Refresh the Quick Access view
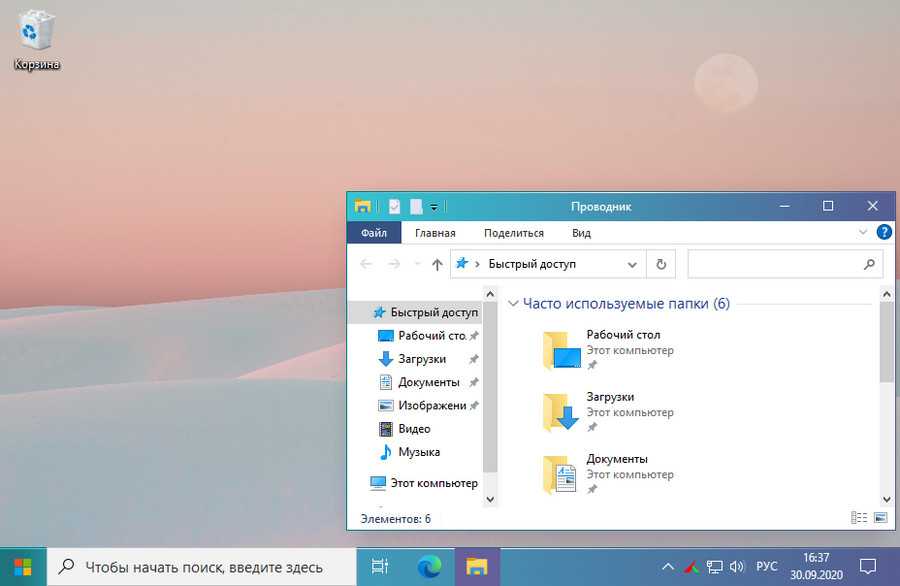Viewport: 900px width, 586px height. coord(660,265)
